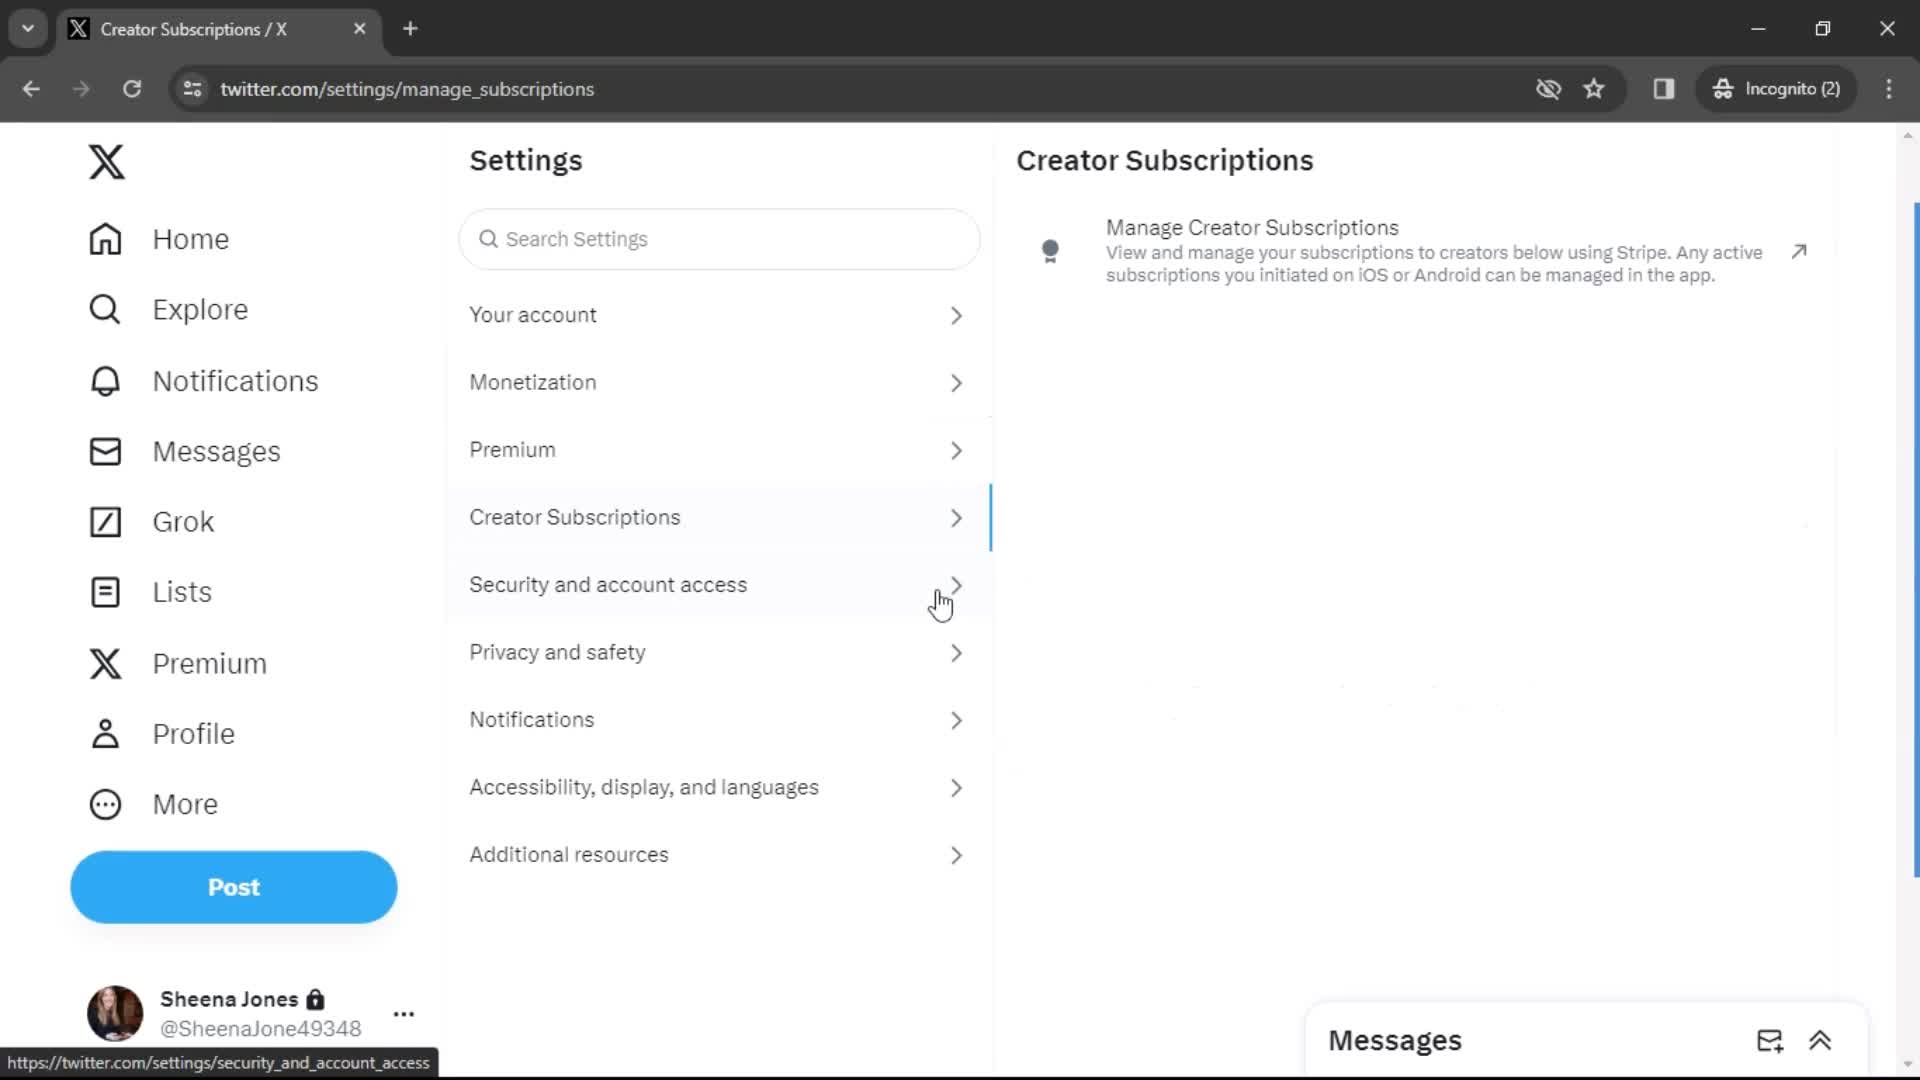Click the Home text link

pos(191,239)
